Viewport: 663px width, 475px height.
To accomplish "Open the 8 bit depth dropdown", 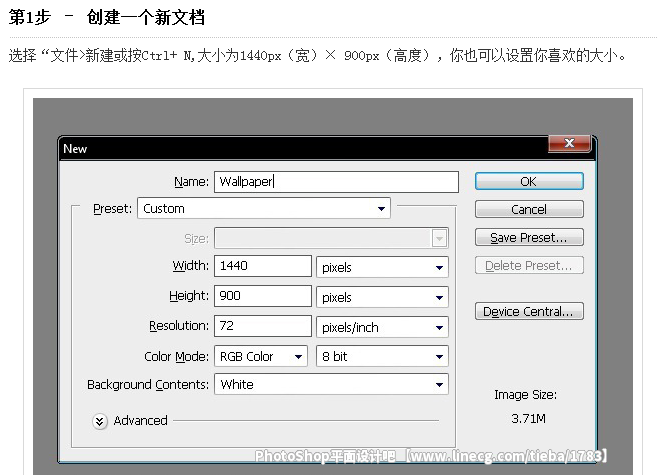I will tap(382, 356).
